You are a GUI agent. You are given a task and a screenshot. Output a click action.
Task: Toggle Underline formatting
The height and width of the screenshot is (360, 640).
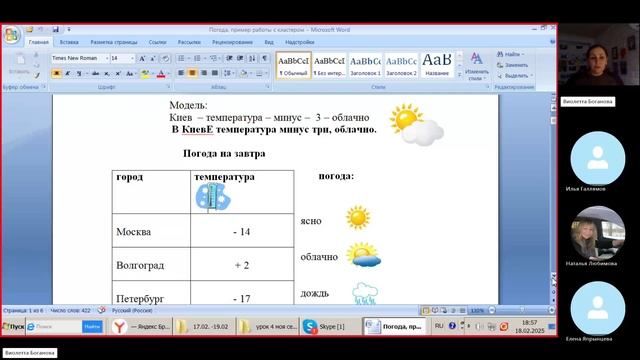(x=79, y=73)
